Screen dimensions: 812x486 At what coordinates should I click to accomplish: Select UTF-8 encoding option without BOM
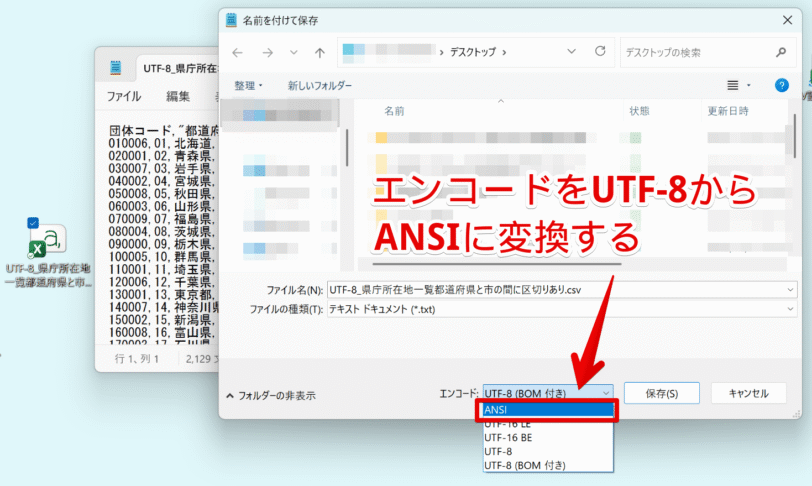[548, 452]
